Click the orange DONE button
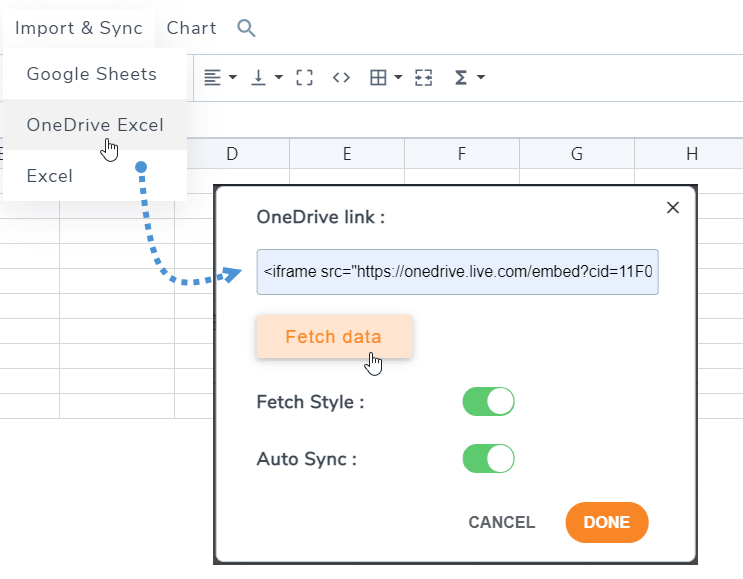743x579 pixels. point(606,522)
